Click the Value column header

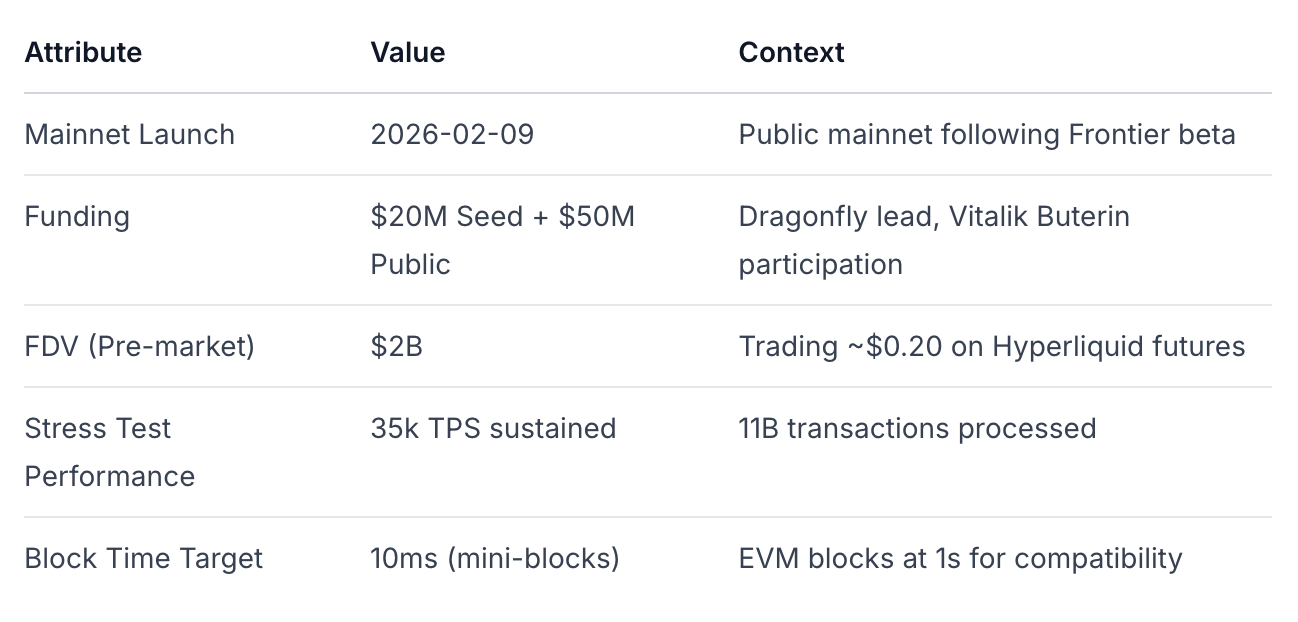point(408,52)
